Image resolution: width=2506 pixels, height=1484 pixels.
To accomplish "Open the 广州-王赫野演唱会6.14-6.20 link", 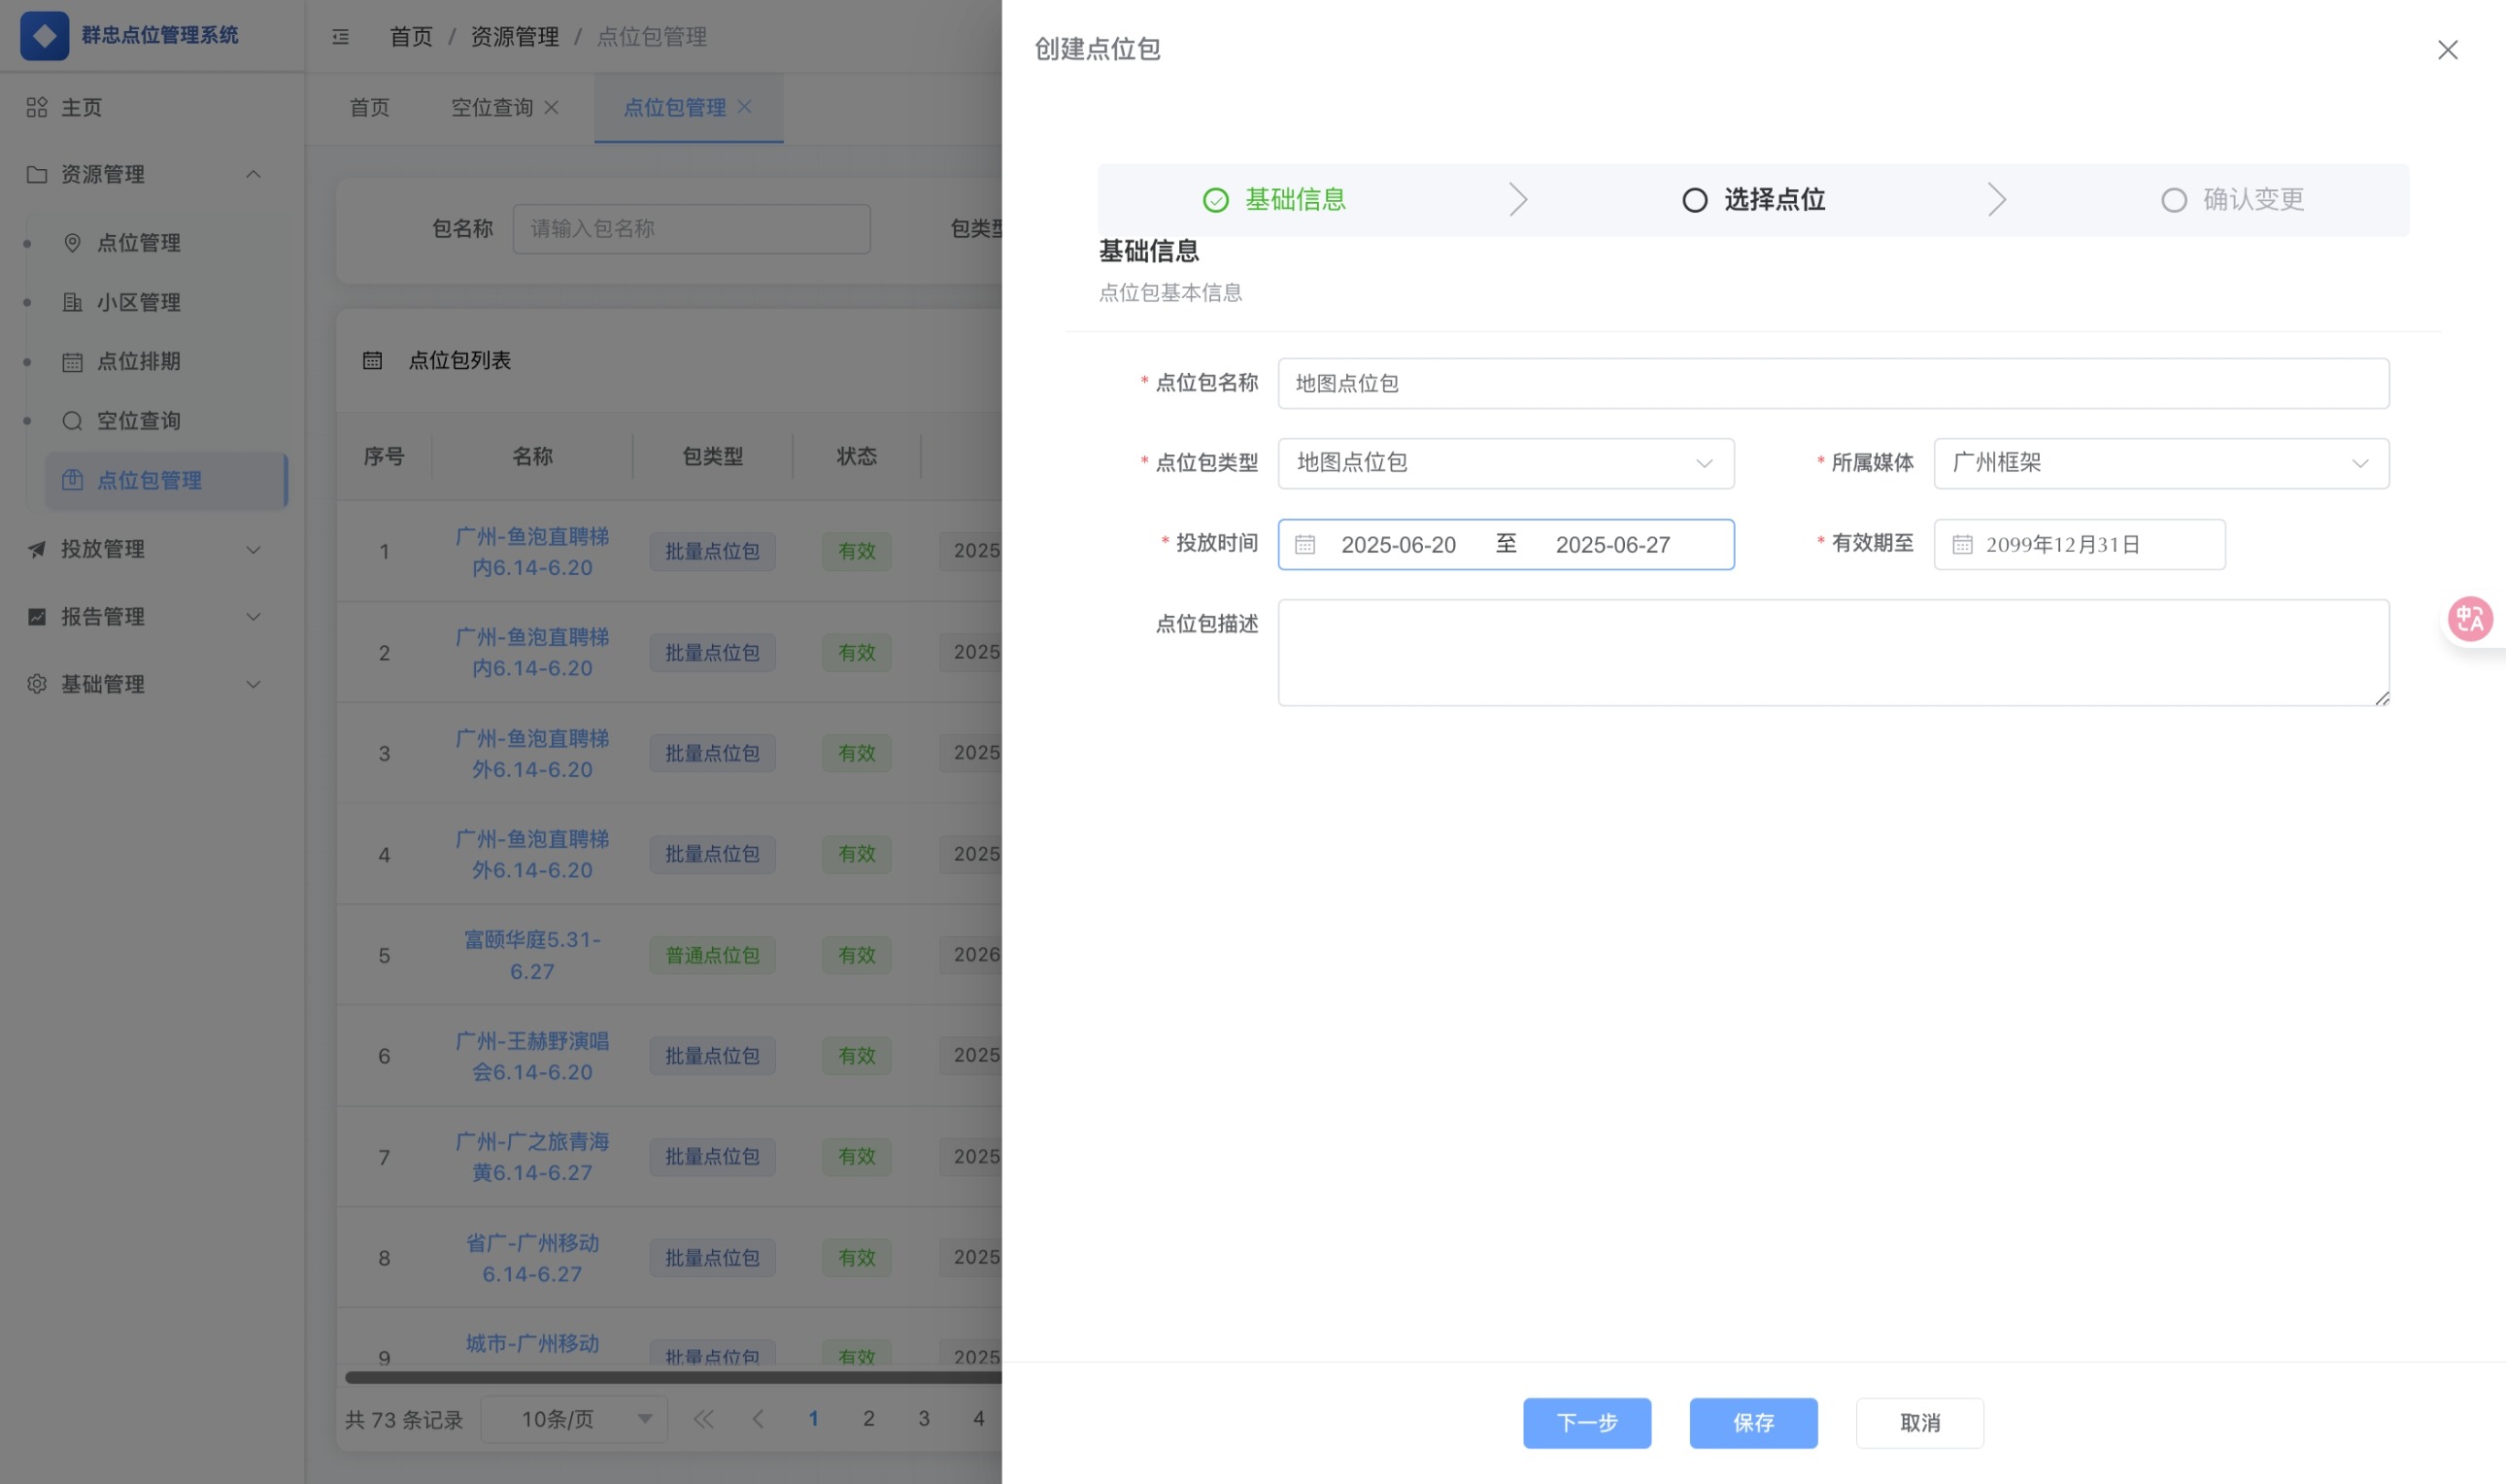I will click(533, 1056).
